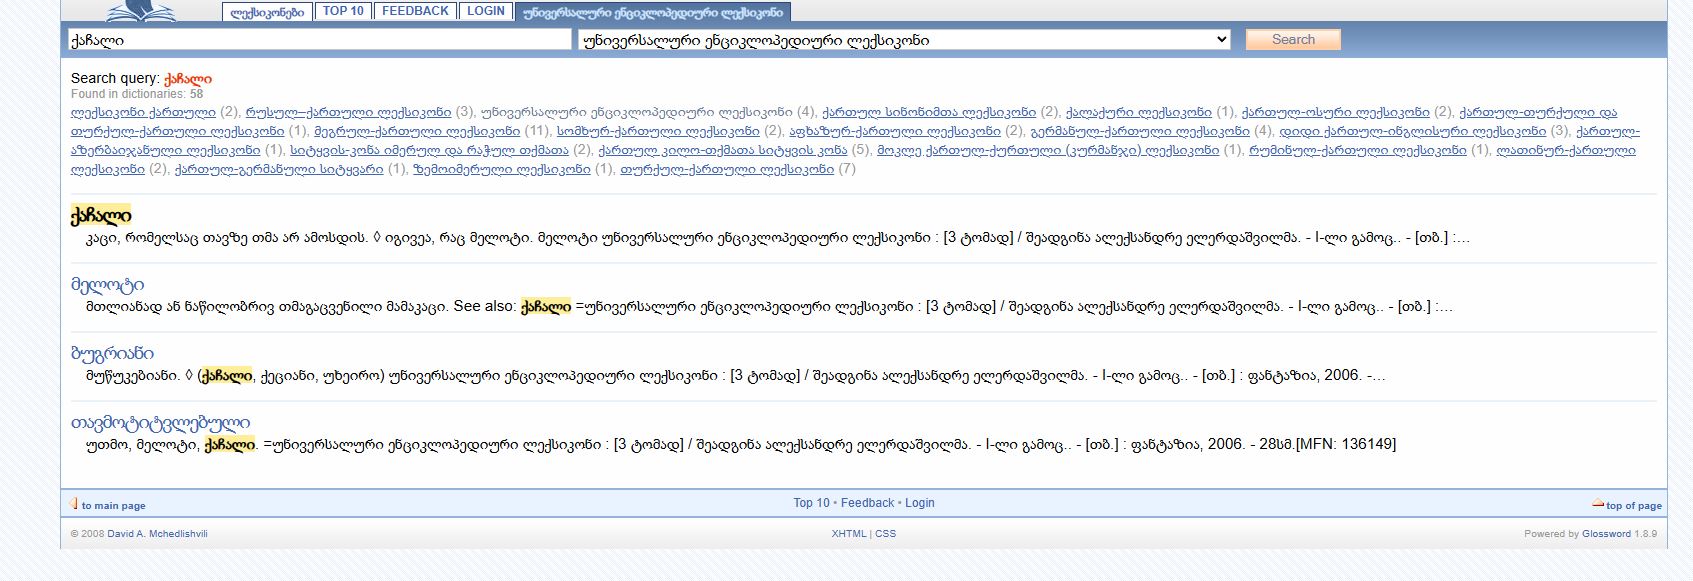Open the ლექსიკონები tab
This screenshot has height=581, width=1693.
click(266, 12)
